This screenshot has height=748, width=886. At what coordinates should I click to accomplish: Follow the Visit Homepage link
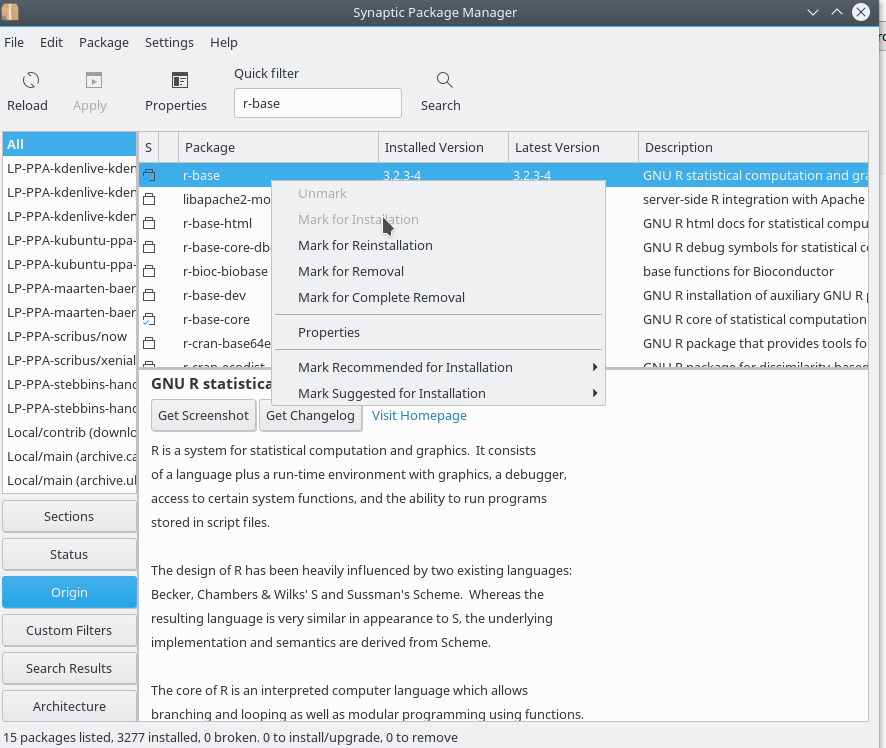419,415
